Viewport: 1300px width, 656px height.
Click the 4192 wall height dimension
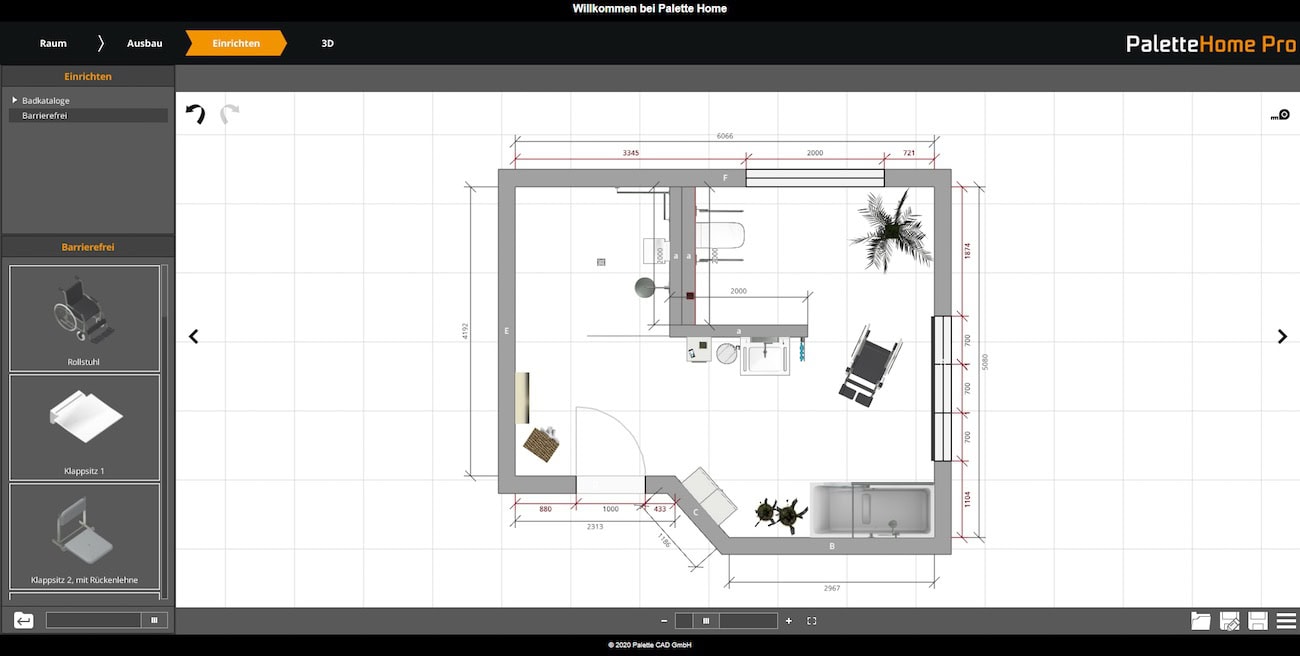coord(467,331)
